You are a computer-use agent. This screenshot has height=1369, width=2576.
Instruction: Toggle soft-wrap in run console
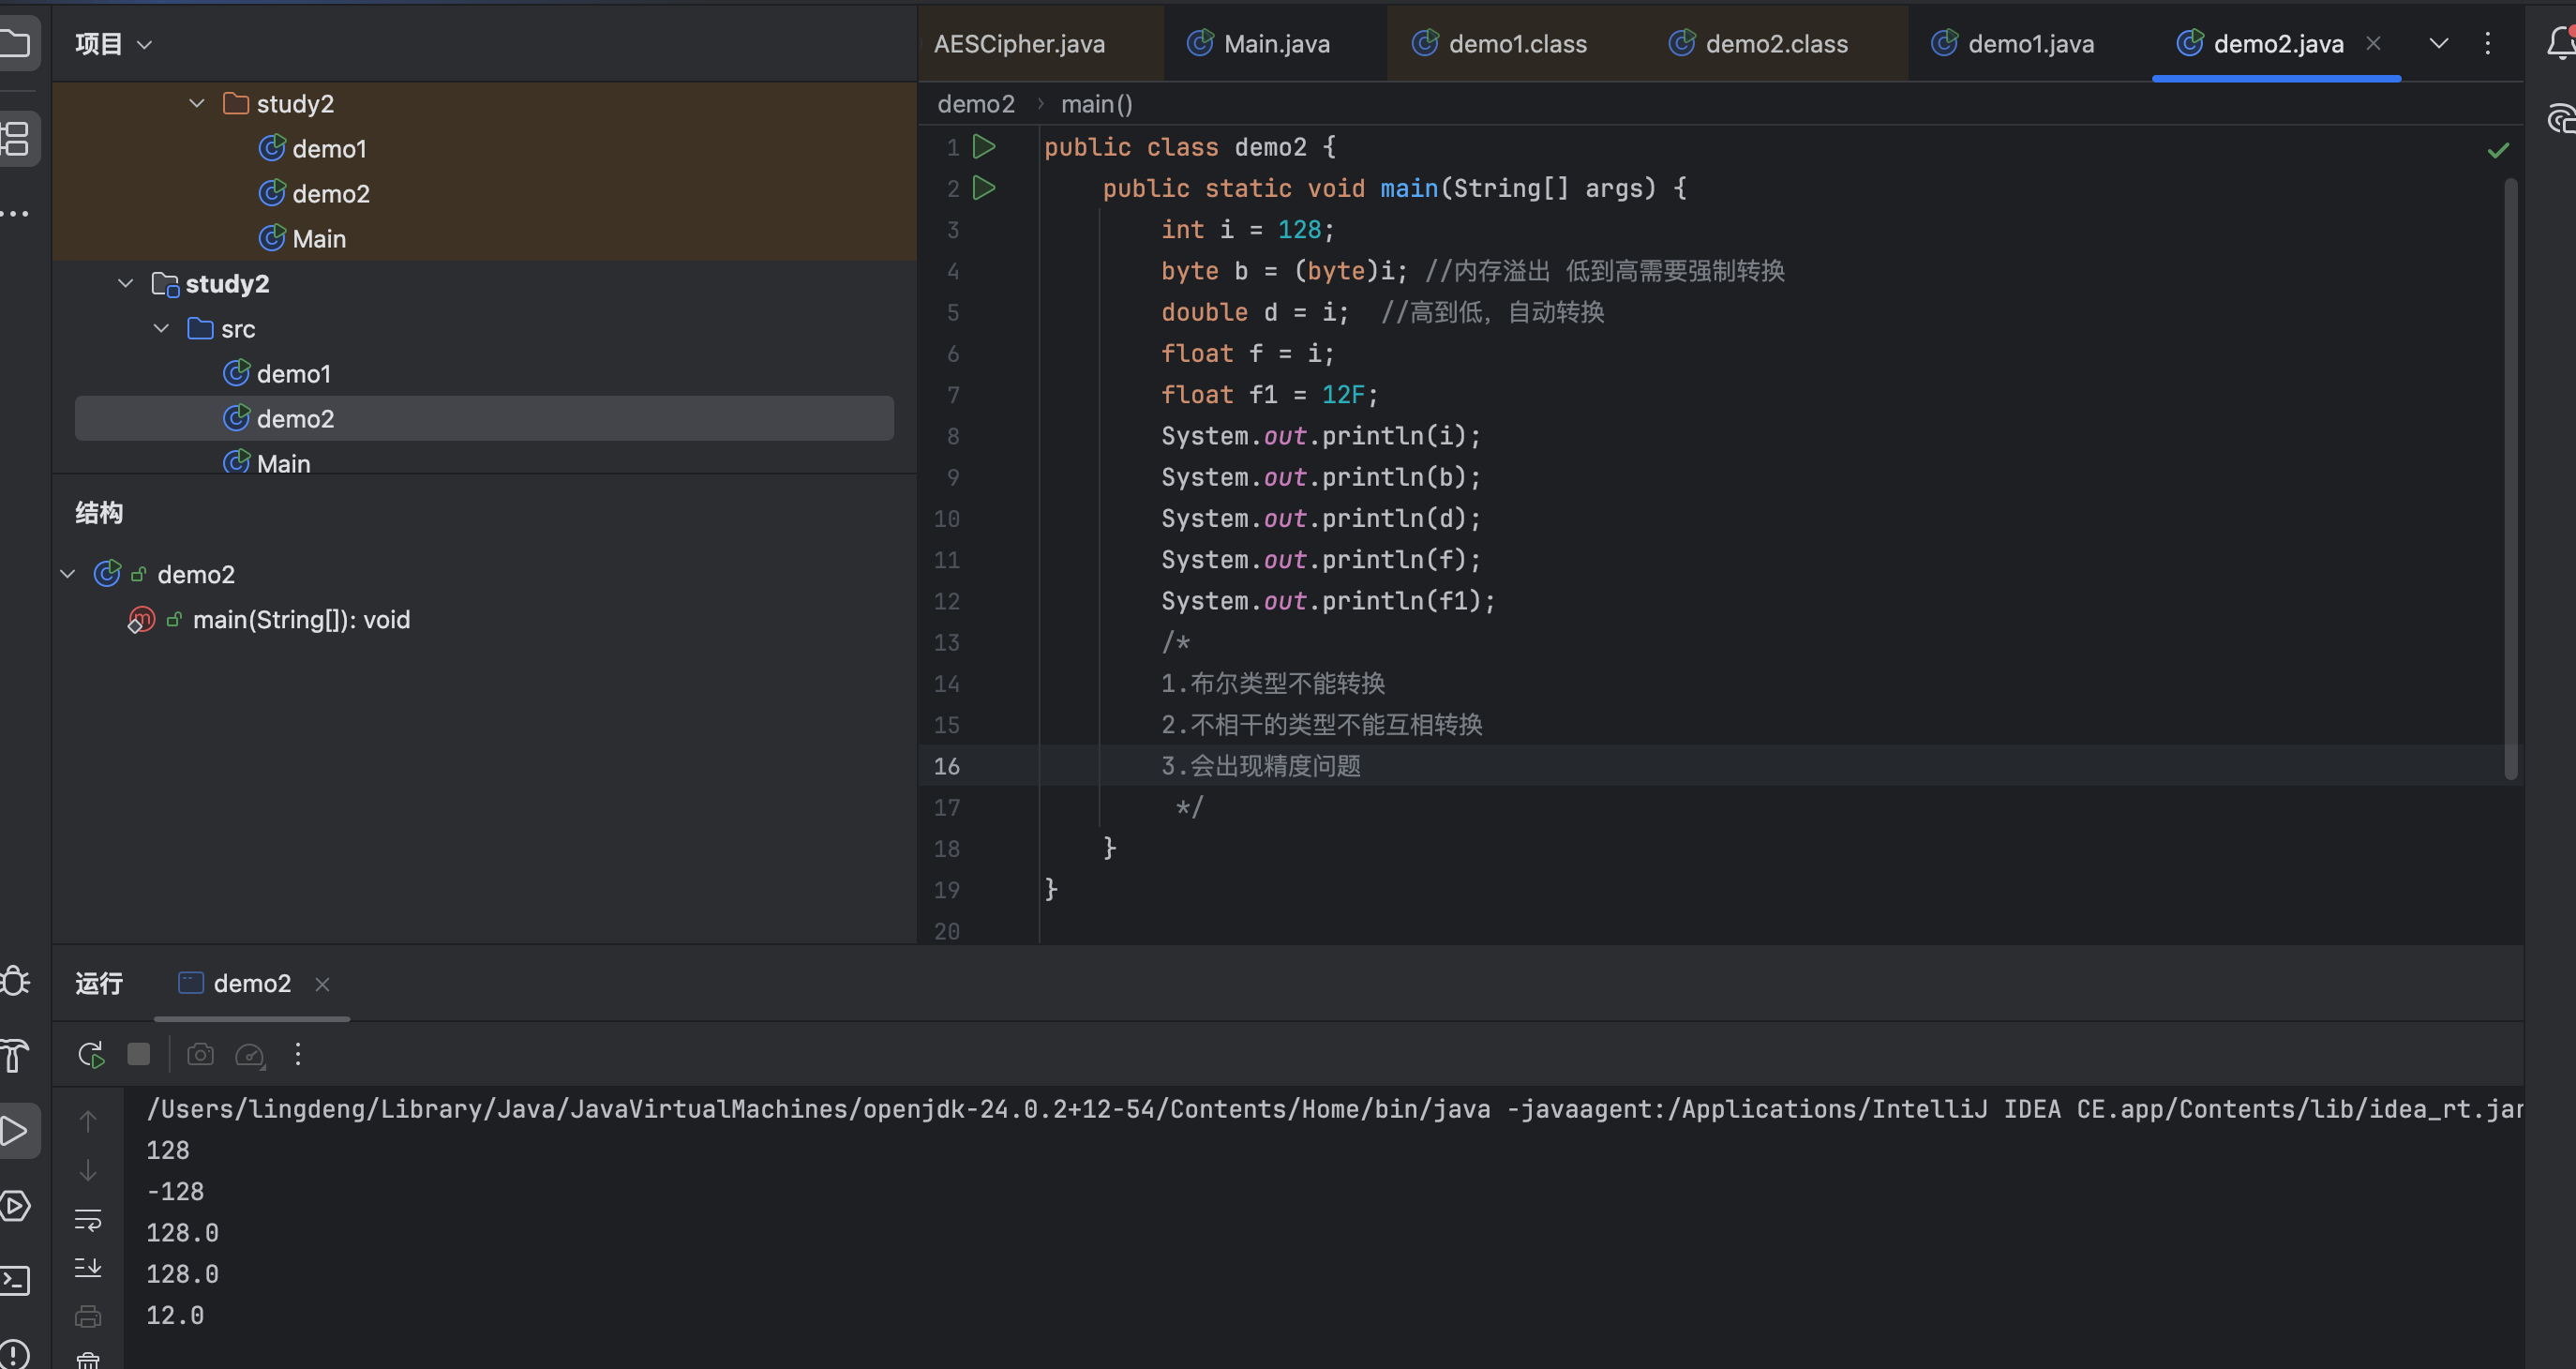tap(88, 1219)
